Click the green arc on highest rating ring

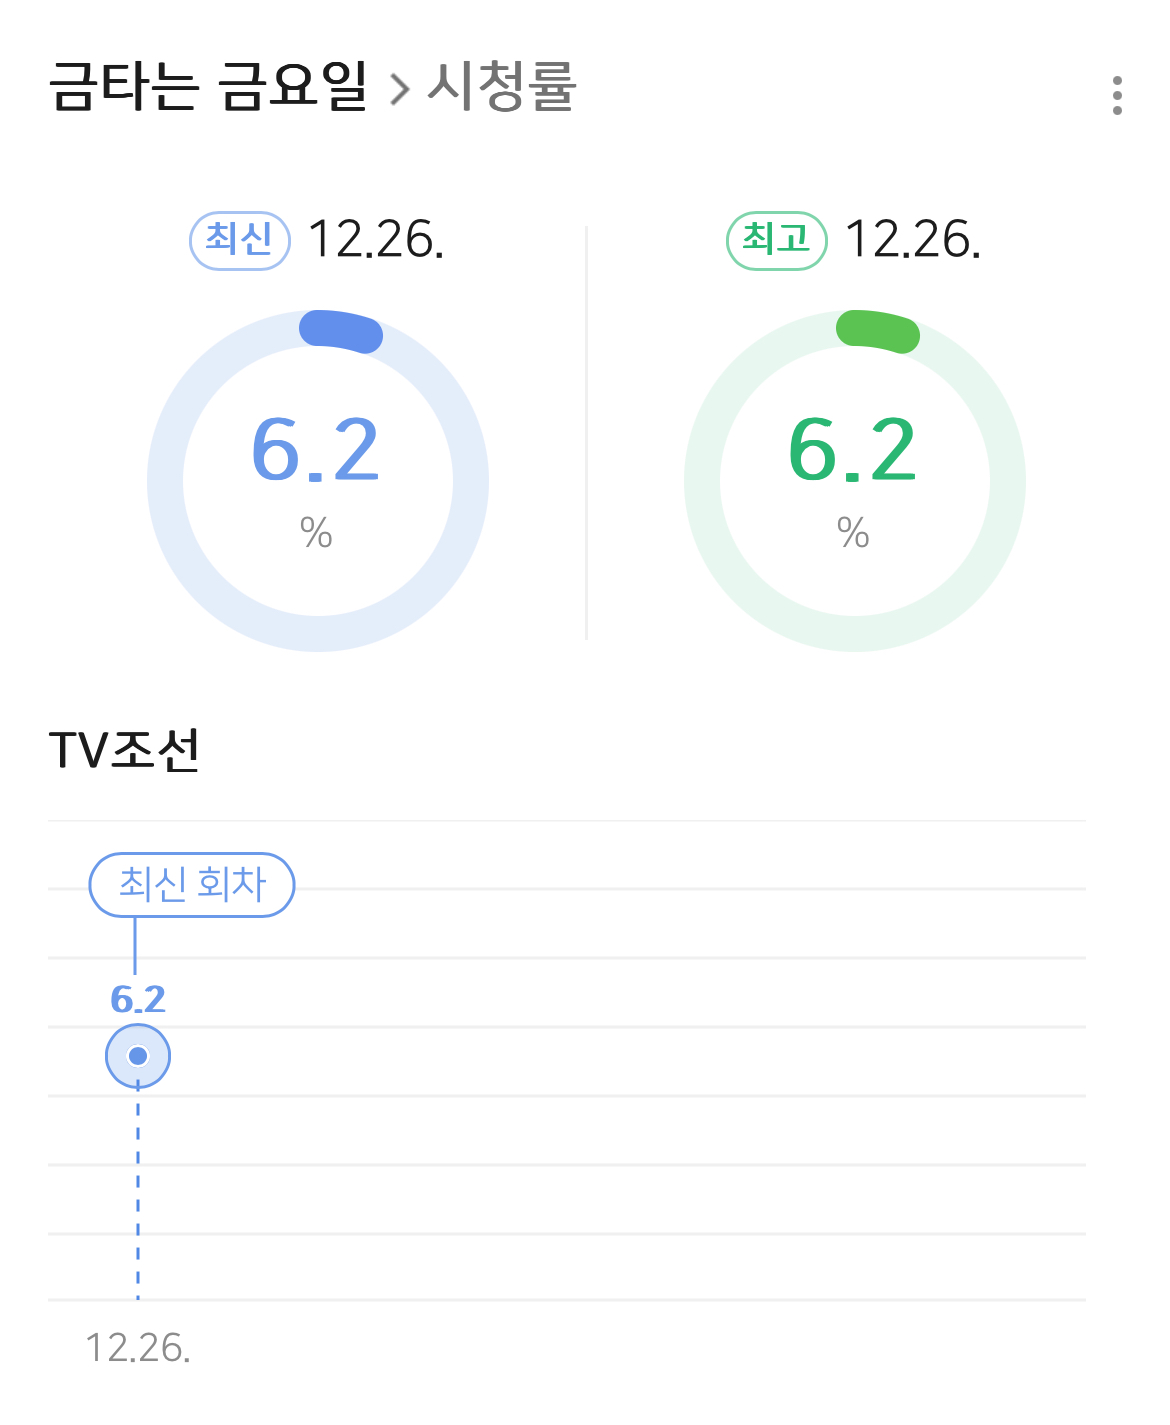[878, 331]
